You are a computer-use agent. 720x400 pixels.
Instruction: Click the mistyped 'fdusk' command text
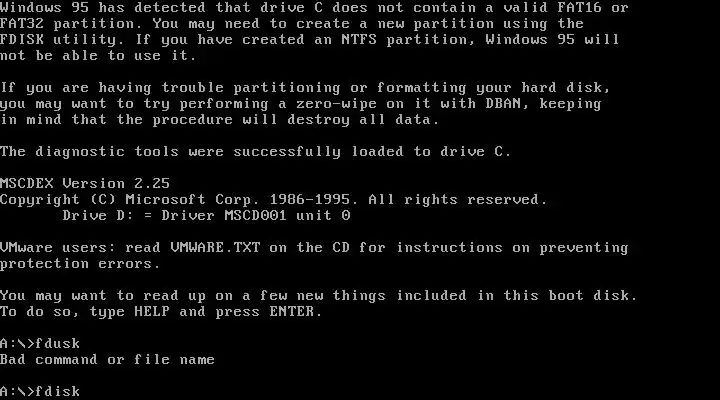tap(57, 344)
